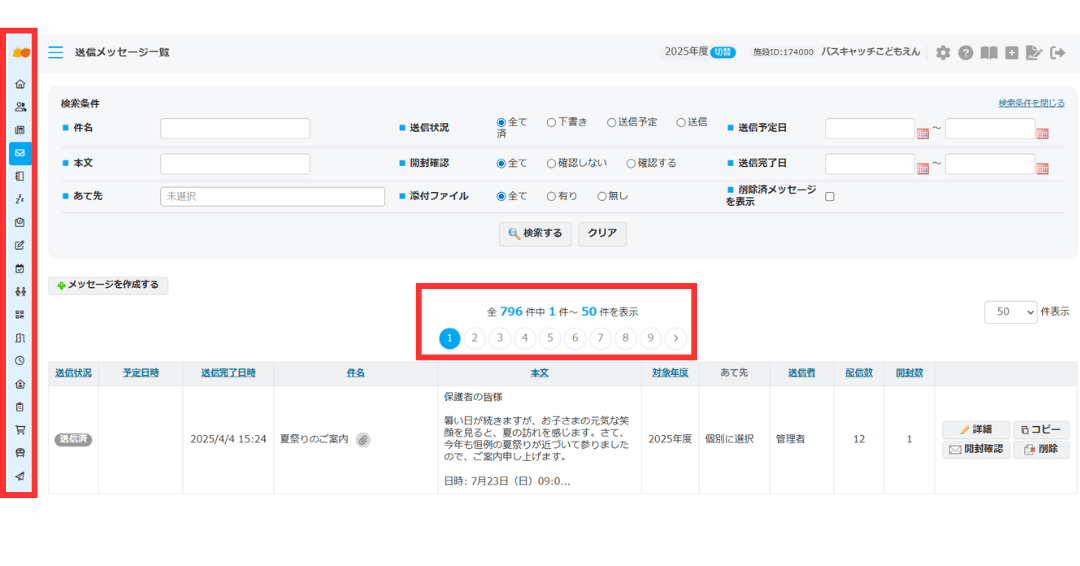Click next page arrow in pagination
The image size is (1080, 566).
(x=676, y=338)
